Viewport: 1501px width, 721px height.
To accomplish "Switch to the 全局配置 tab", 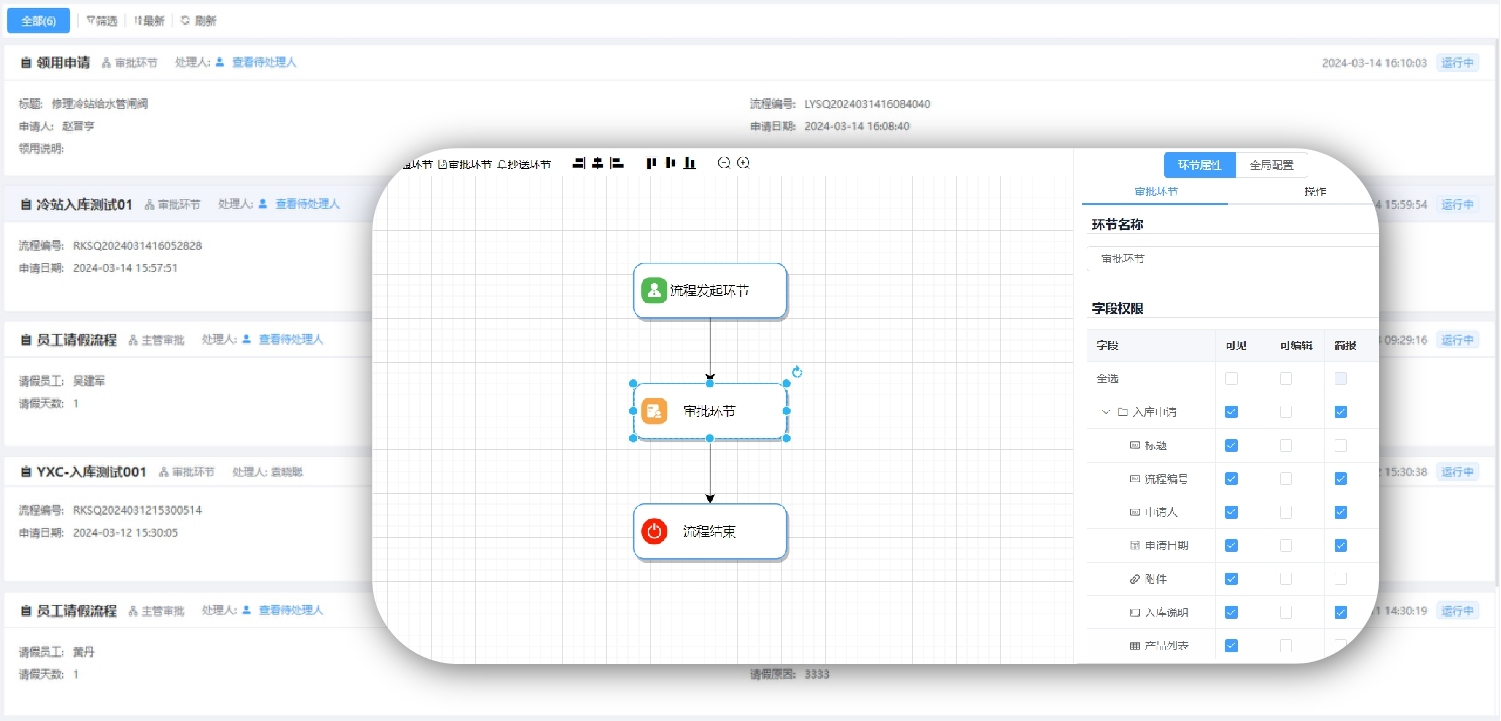I will tap(1271, 165).
